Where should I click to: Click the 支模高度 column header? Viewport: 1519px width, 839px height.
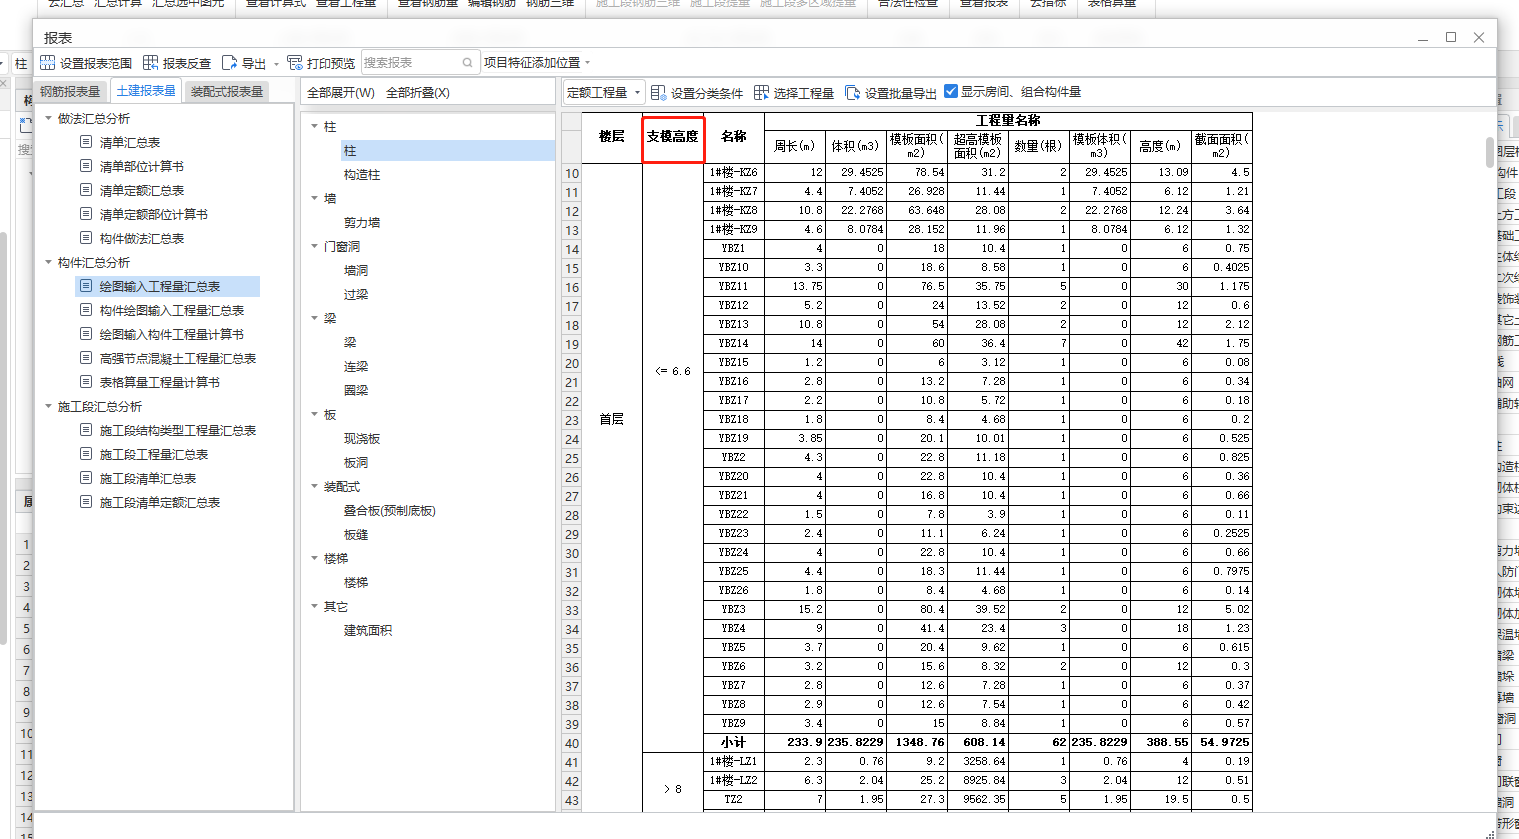(x=673, y=137)
